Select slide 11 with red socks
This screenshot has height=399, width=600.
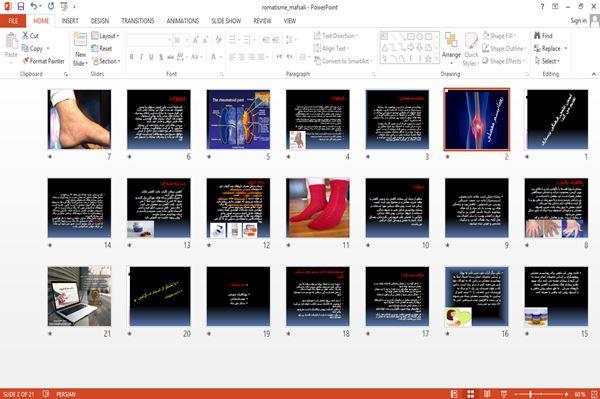pyautogui.click(x=318, y=208)
